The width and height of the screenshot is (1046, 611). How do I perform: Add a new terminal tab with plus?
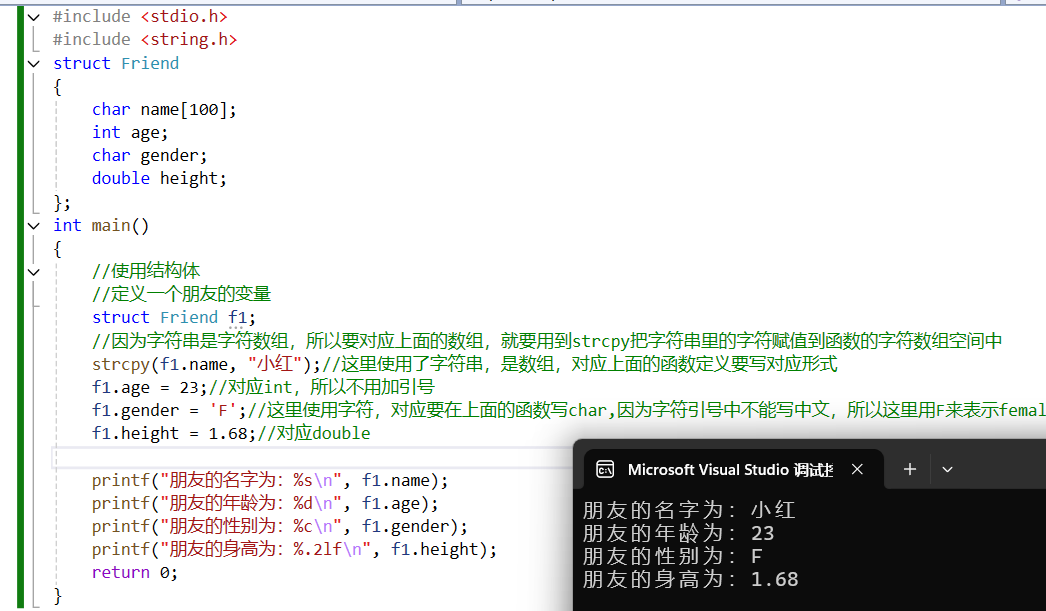pyautogui.click(x=910, y=470)
